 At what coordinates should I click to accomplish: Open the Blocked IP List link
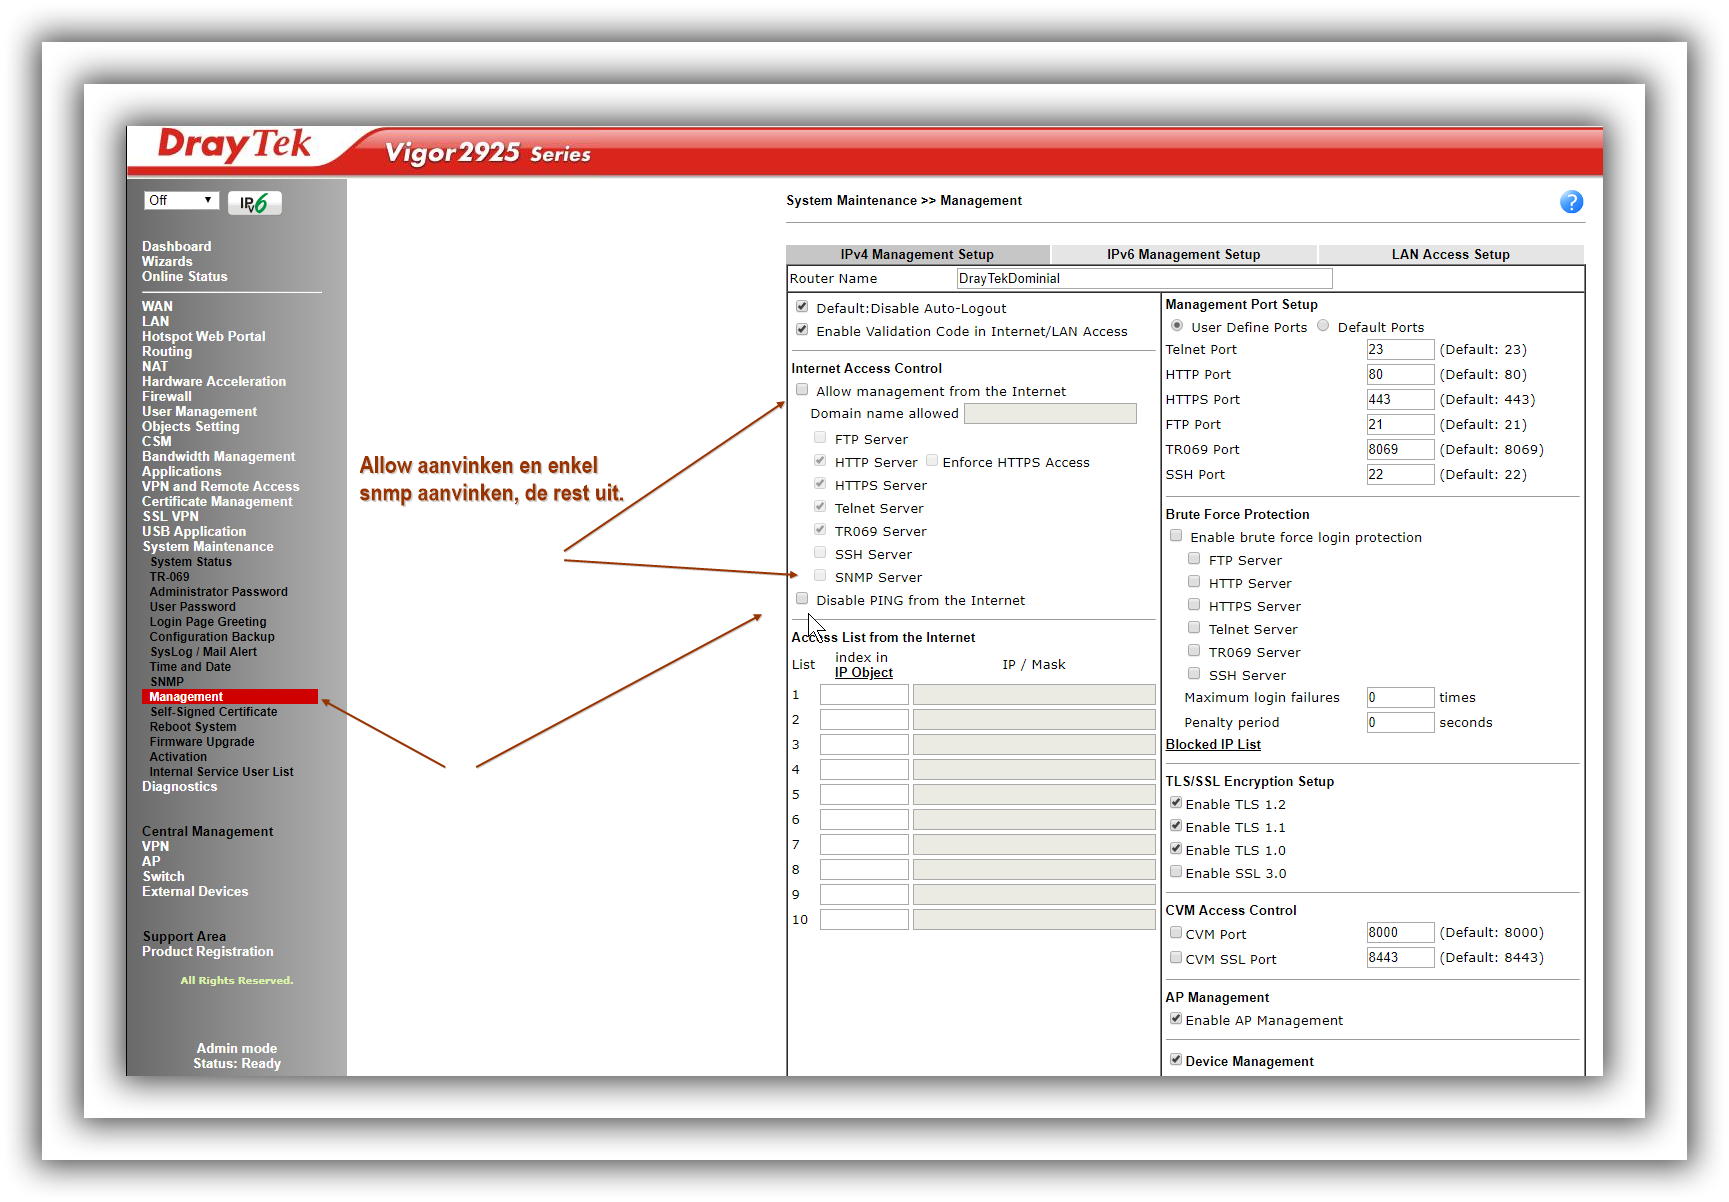coord(1213,745)
